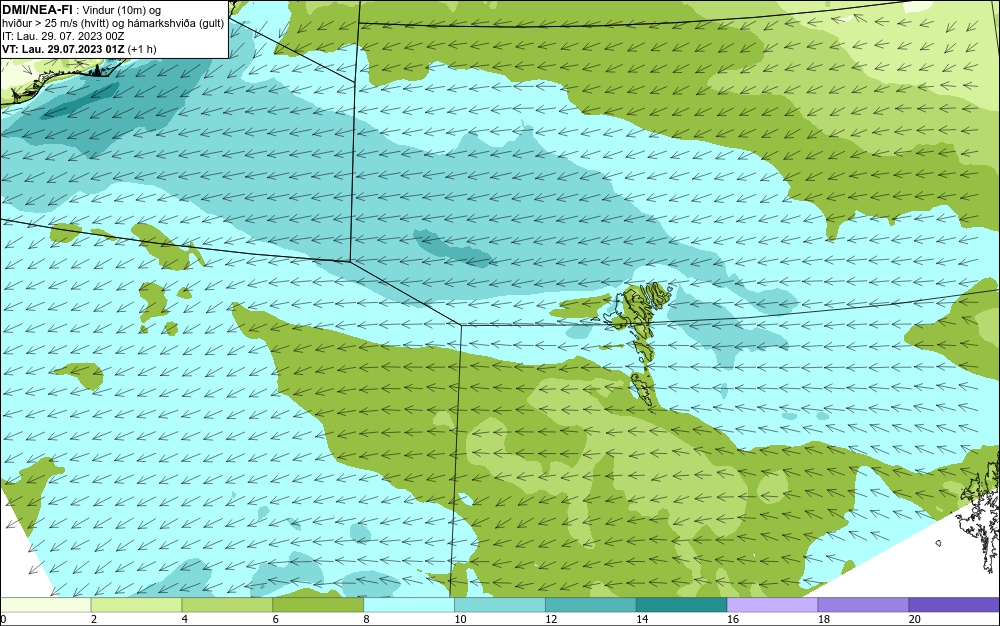Click the legend scale label '8'
The height and width of the screenshot is (626, 1000).
click(366, 619)
